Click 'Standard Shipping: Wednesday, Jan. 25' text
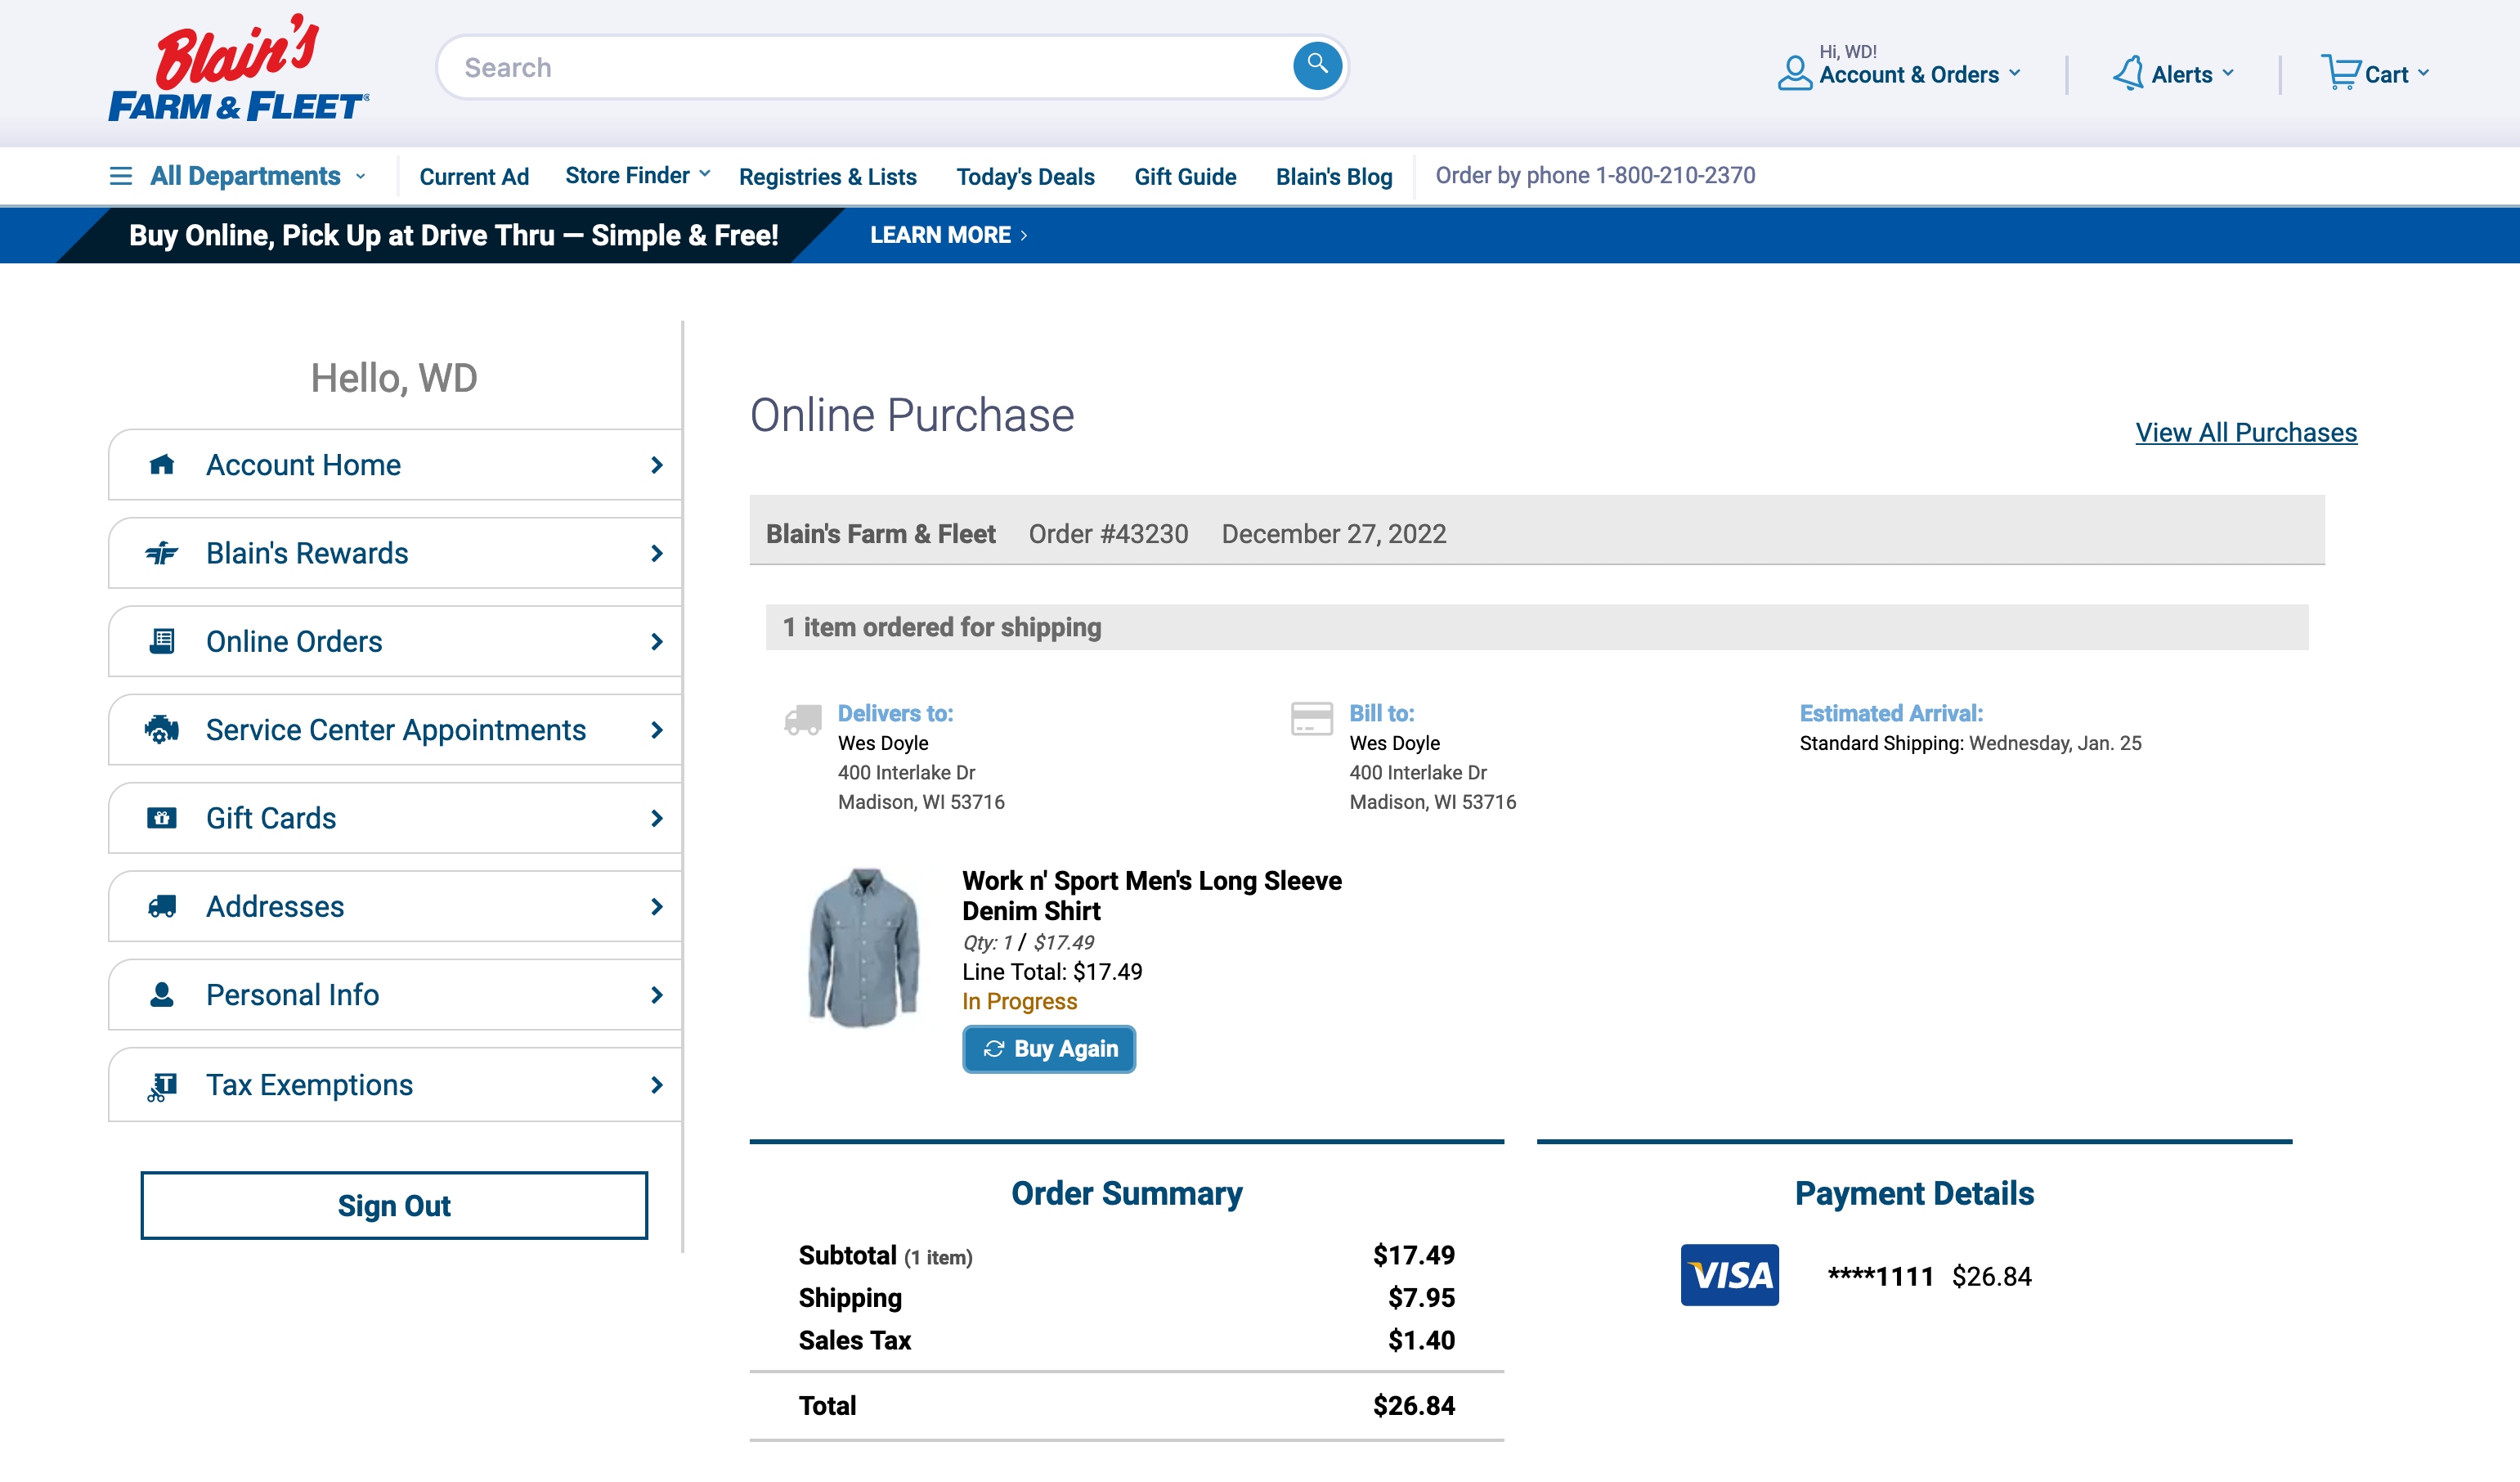2520x1482 pixels. click(x=1970, y=743)
